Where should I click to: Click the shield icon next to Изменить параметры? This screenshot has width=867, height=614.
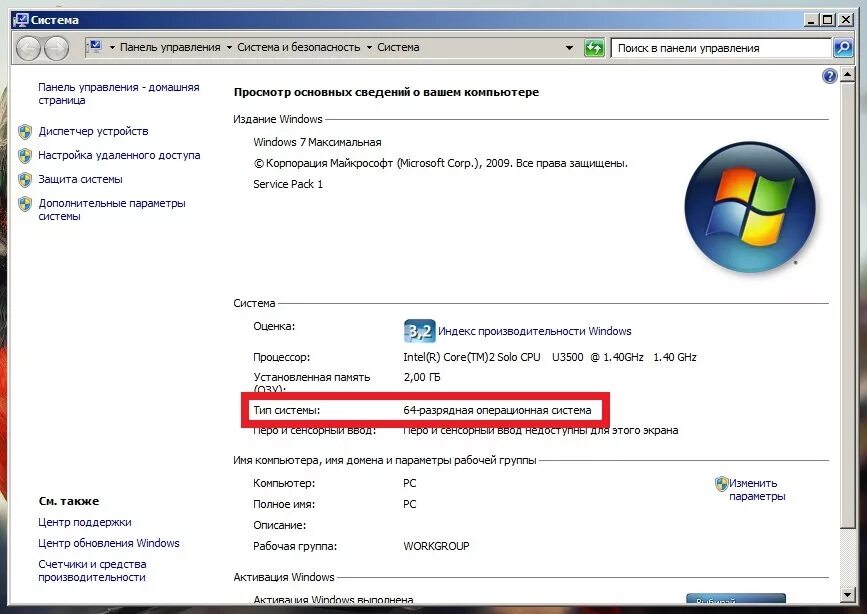click(722, 484)
